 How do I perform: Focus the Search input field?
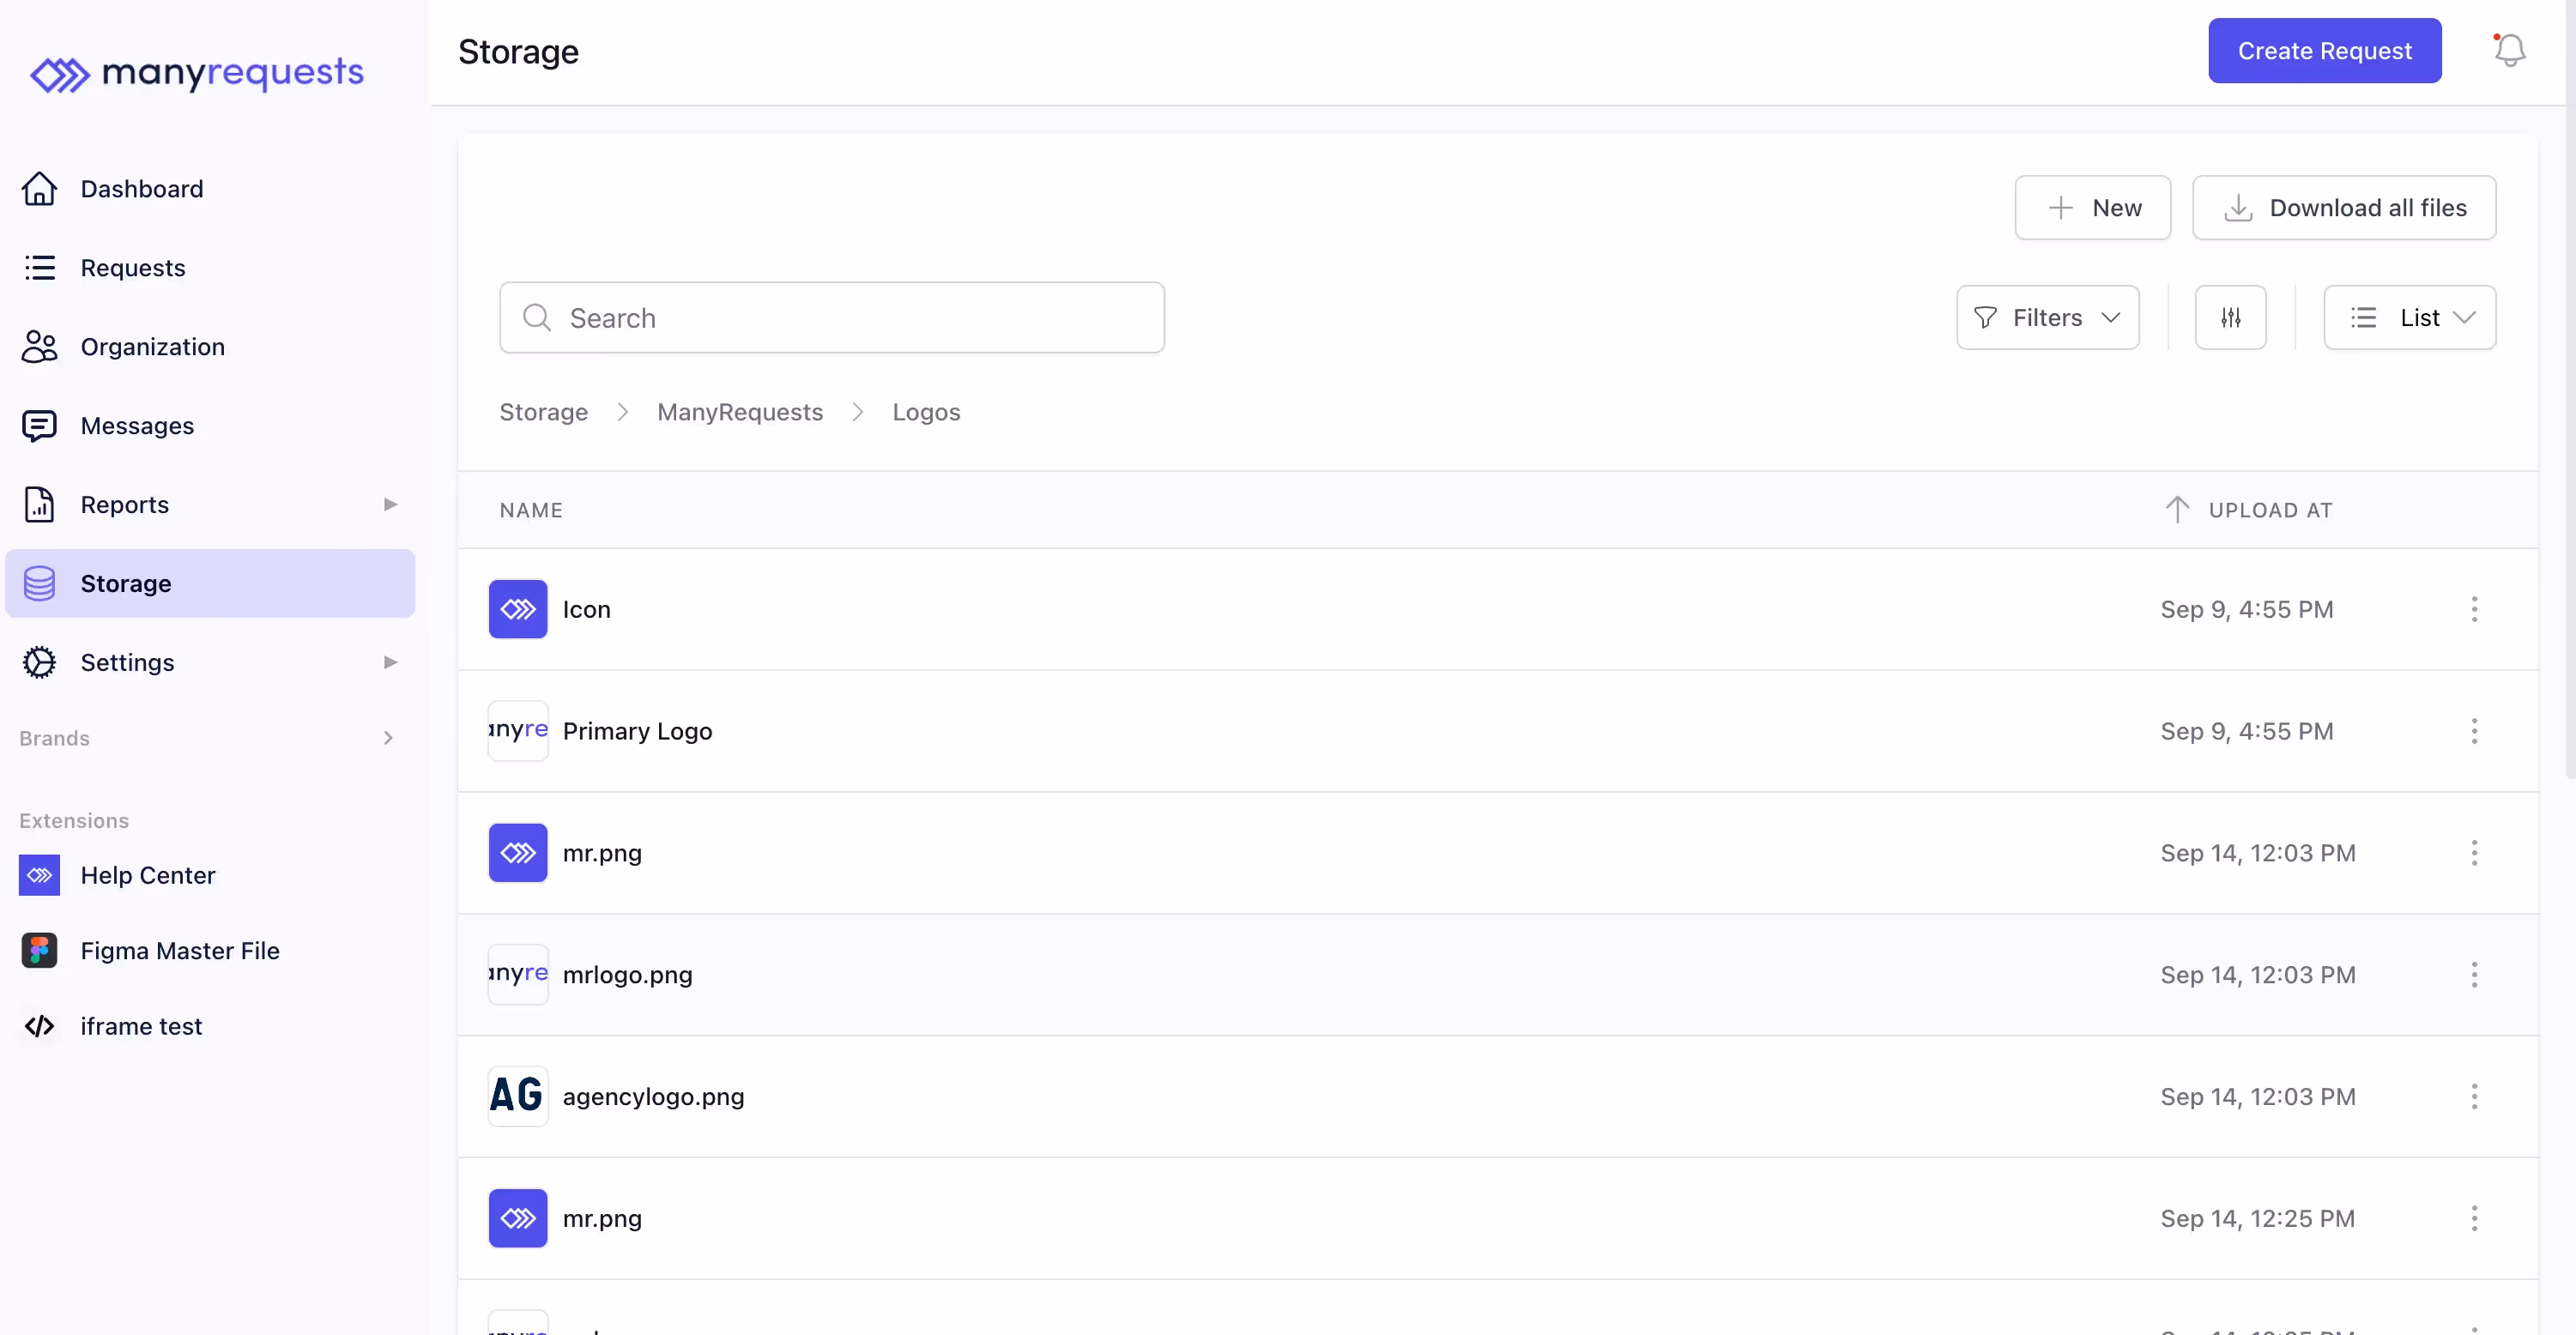coord(832,318)
